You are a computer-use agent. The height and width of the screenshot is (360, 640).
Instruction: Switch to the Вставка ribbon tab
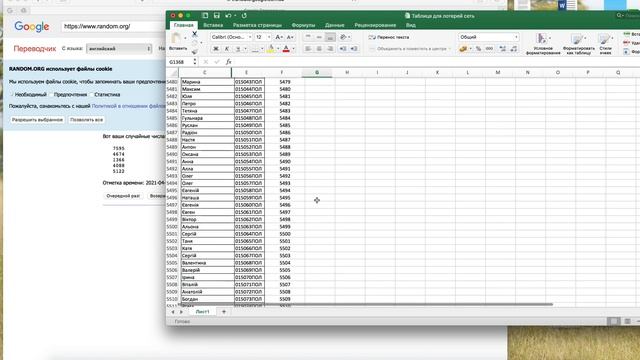(x=213, y=25)
